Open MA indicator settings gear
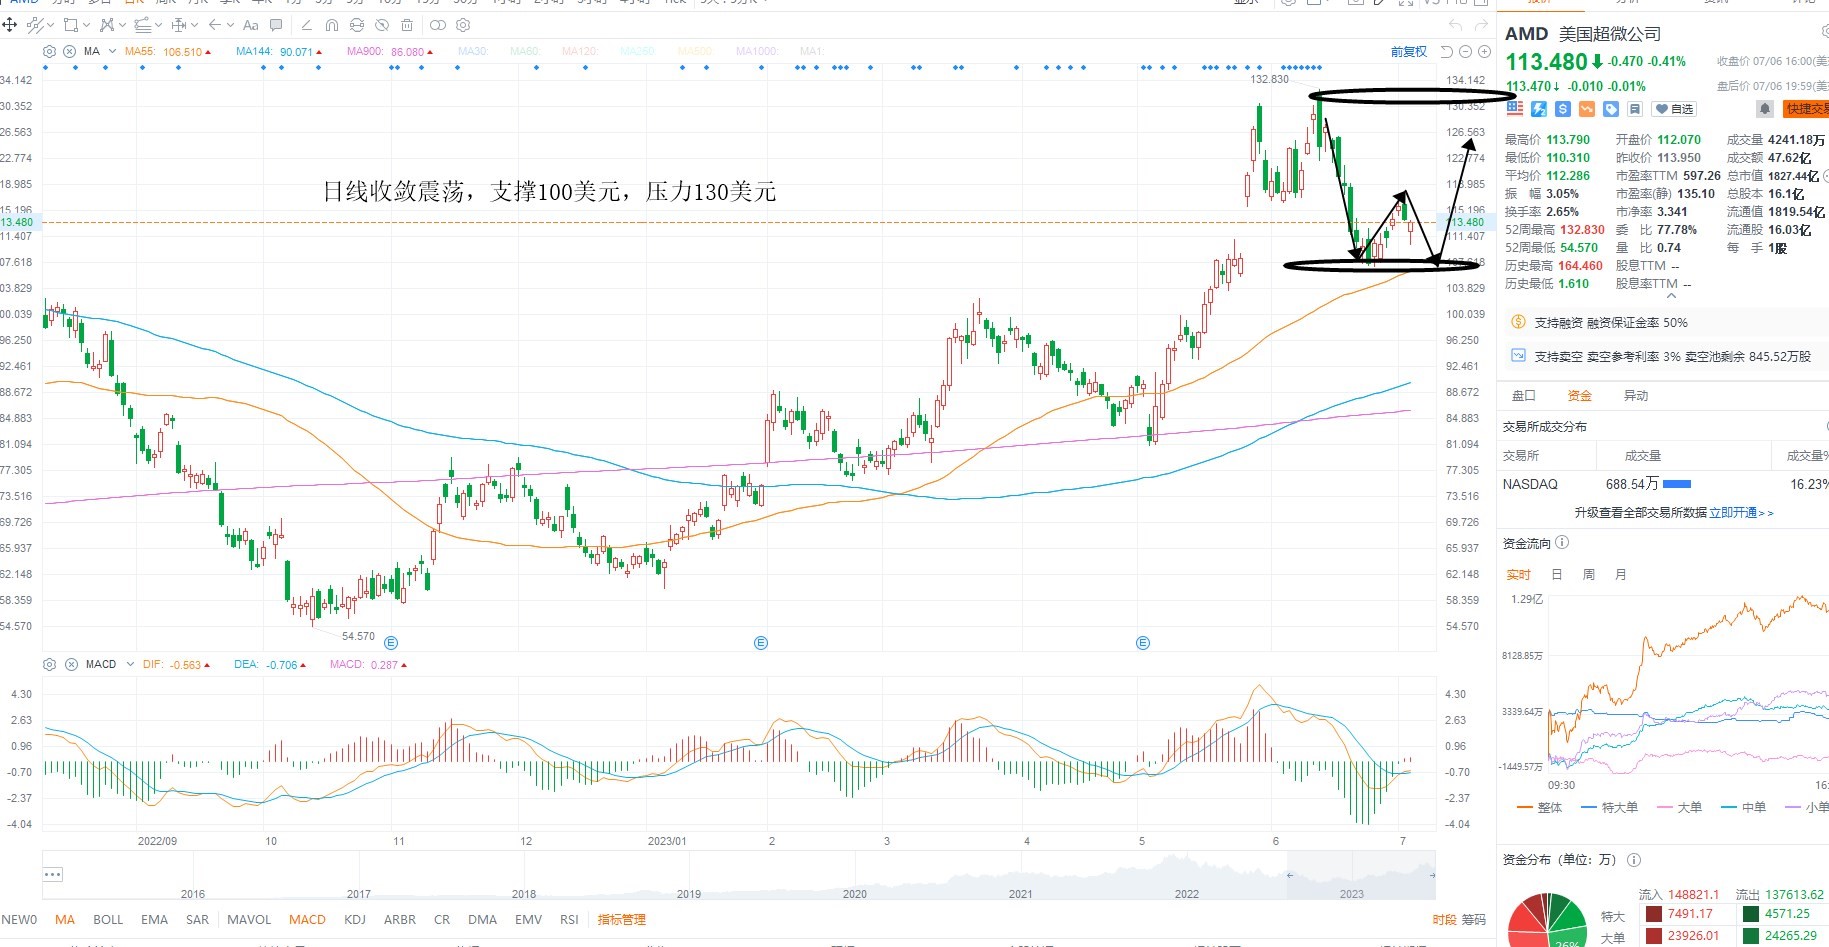This screenshot has width=1829, height=947. (x=50, y=51)
